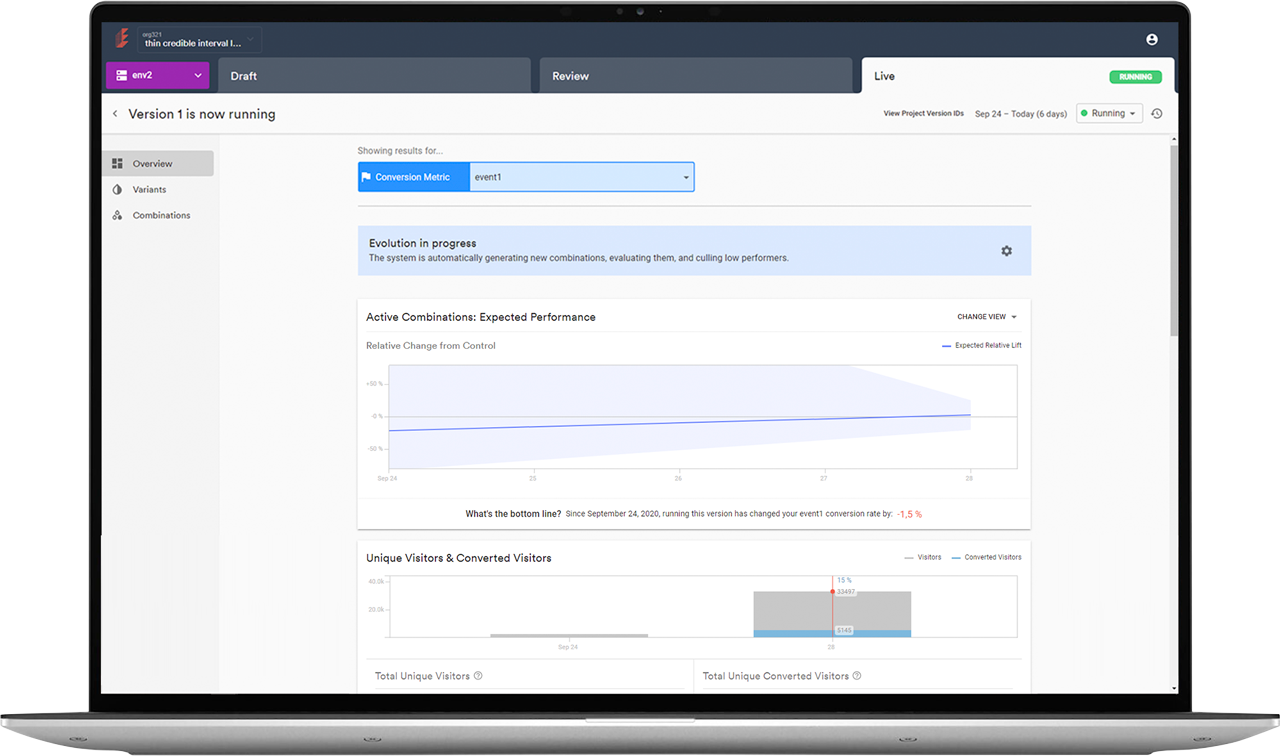
Task: Open the Combinations sidebar item
Action: [x=158, y=215]
